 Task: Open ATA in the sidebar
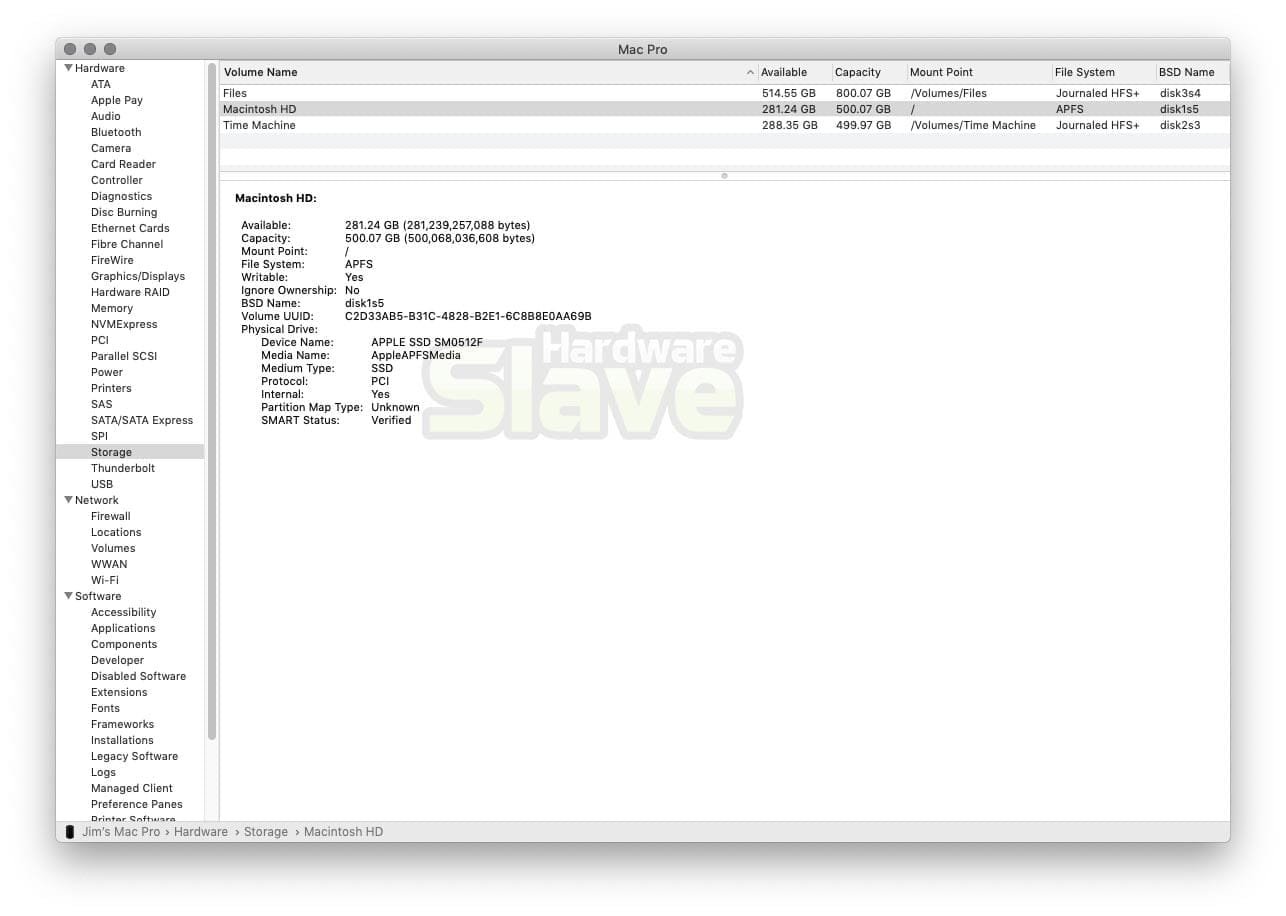[x=101, y=84]
